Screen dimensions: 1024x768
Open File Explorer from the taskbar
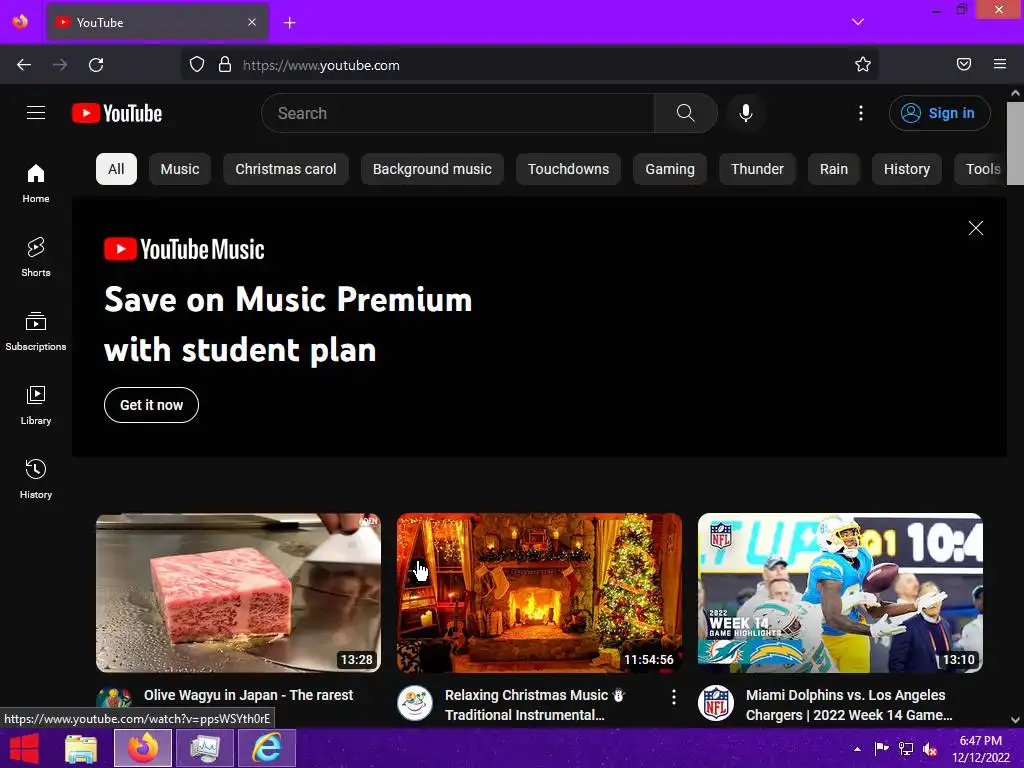81,748
